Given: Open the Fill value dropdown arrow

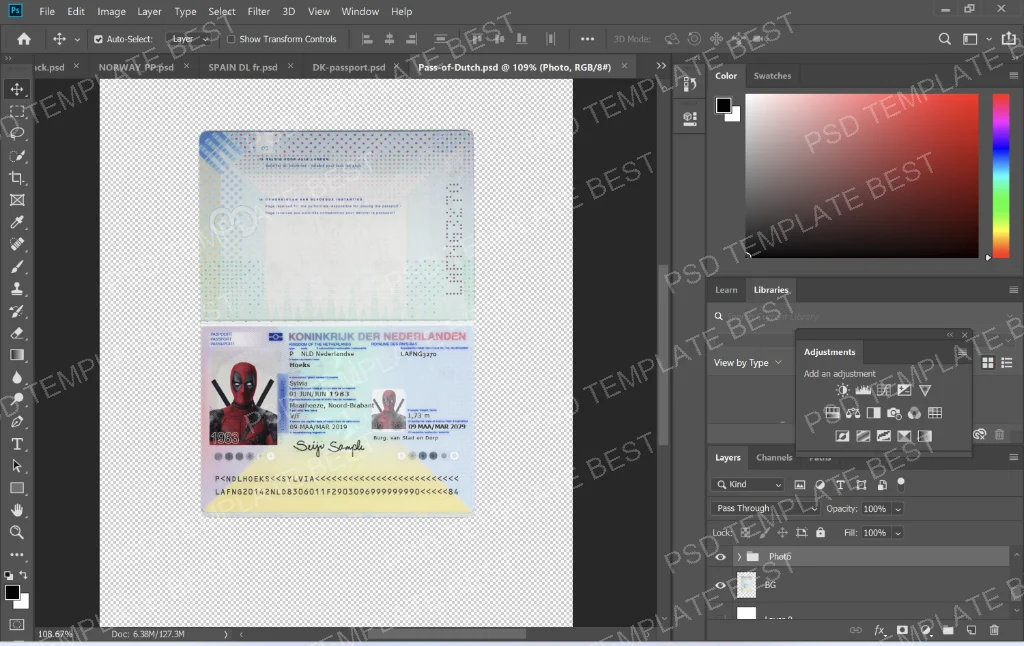Looking at the screenshot, I should click(x=898, y=533).
